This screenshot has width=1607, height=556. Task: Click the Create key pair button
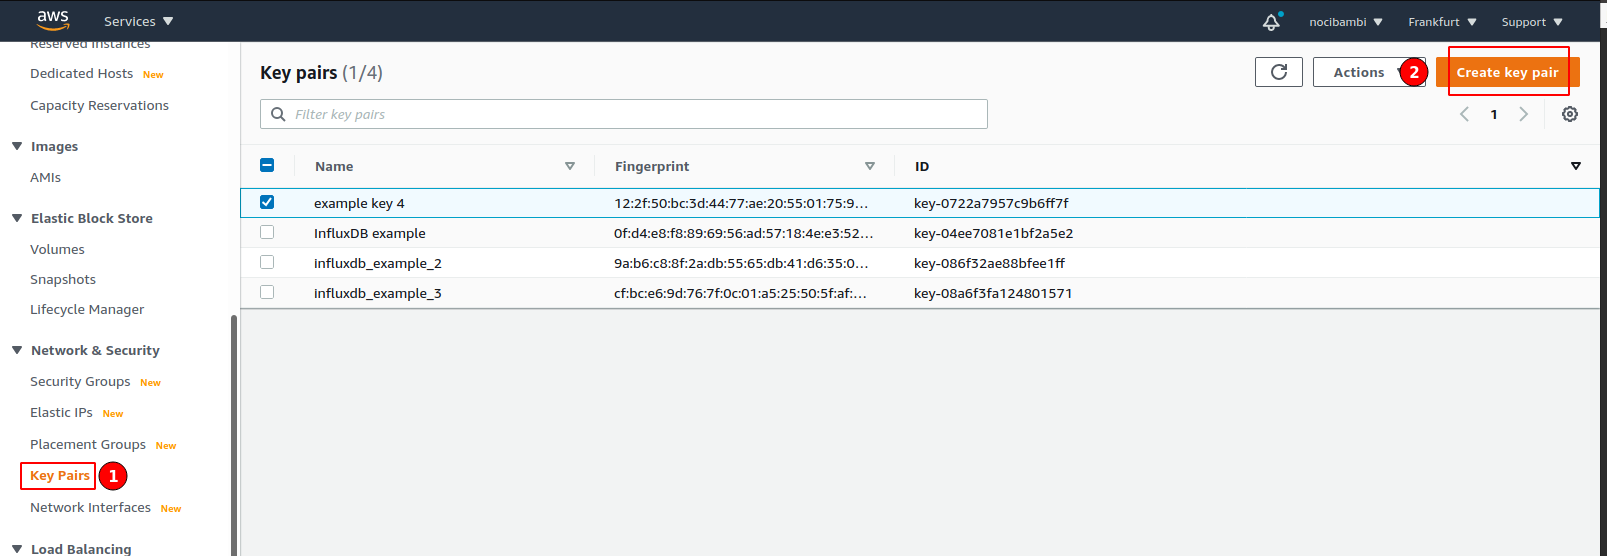1506,72
